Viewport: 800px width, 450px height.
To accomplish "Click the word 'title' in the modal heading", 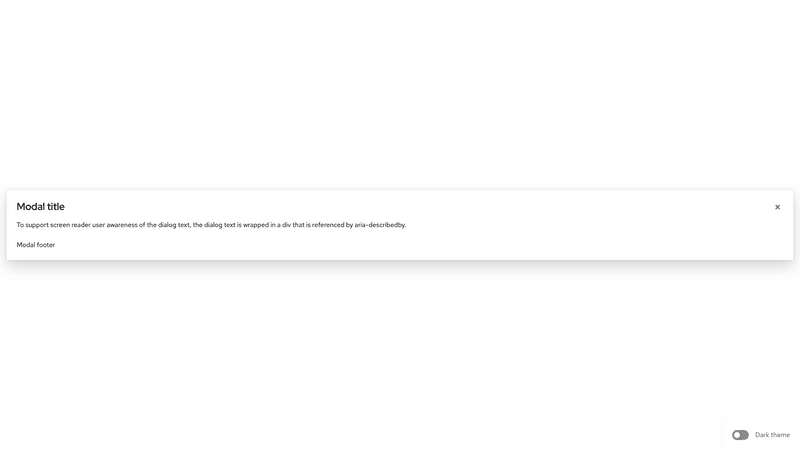I will 56,207.
